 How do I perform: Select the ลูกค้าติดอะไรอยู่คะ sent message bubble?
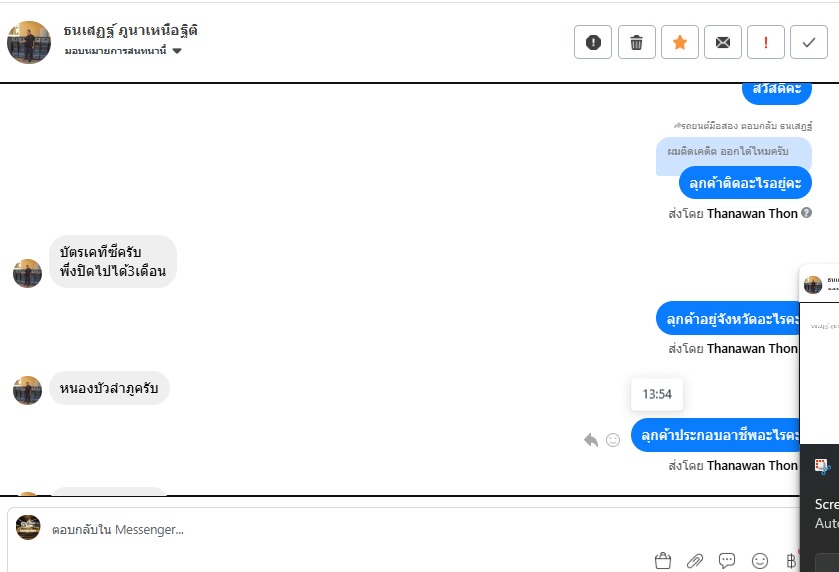coord(745,183)
